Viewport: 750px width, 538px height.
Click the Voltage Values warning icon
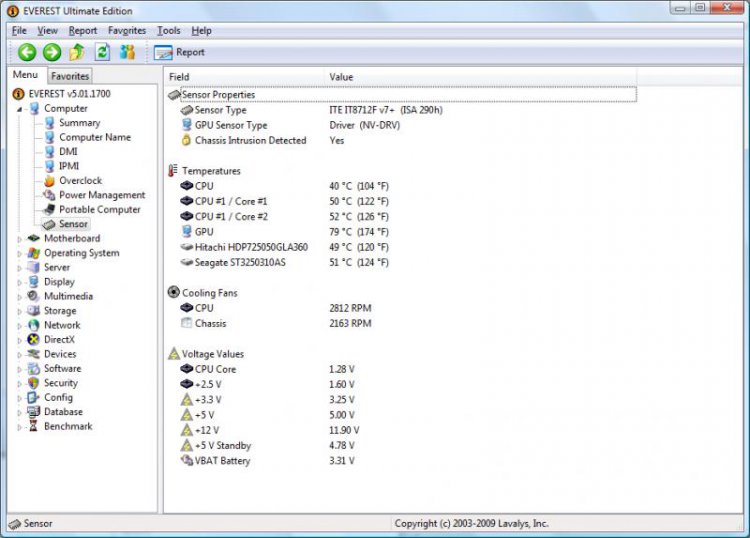click(173, 353)
